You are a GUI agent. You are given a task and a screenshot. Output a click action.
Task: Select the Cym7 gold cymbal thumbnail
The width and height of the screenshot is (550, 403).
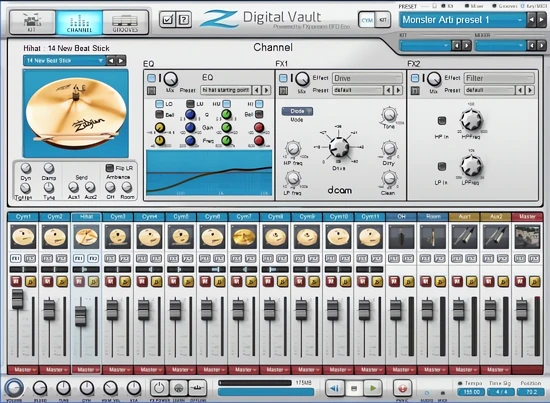pos(244,237)
